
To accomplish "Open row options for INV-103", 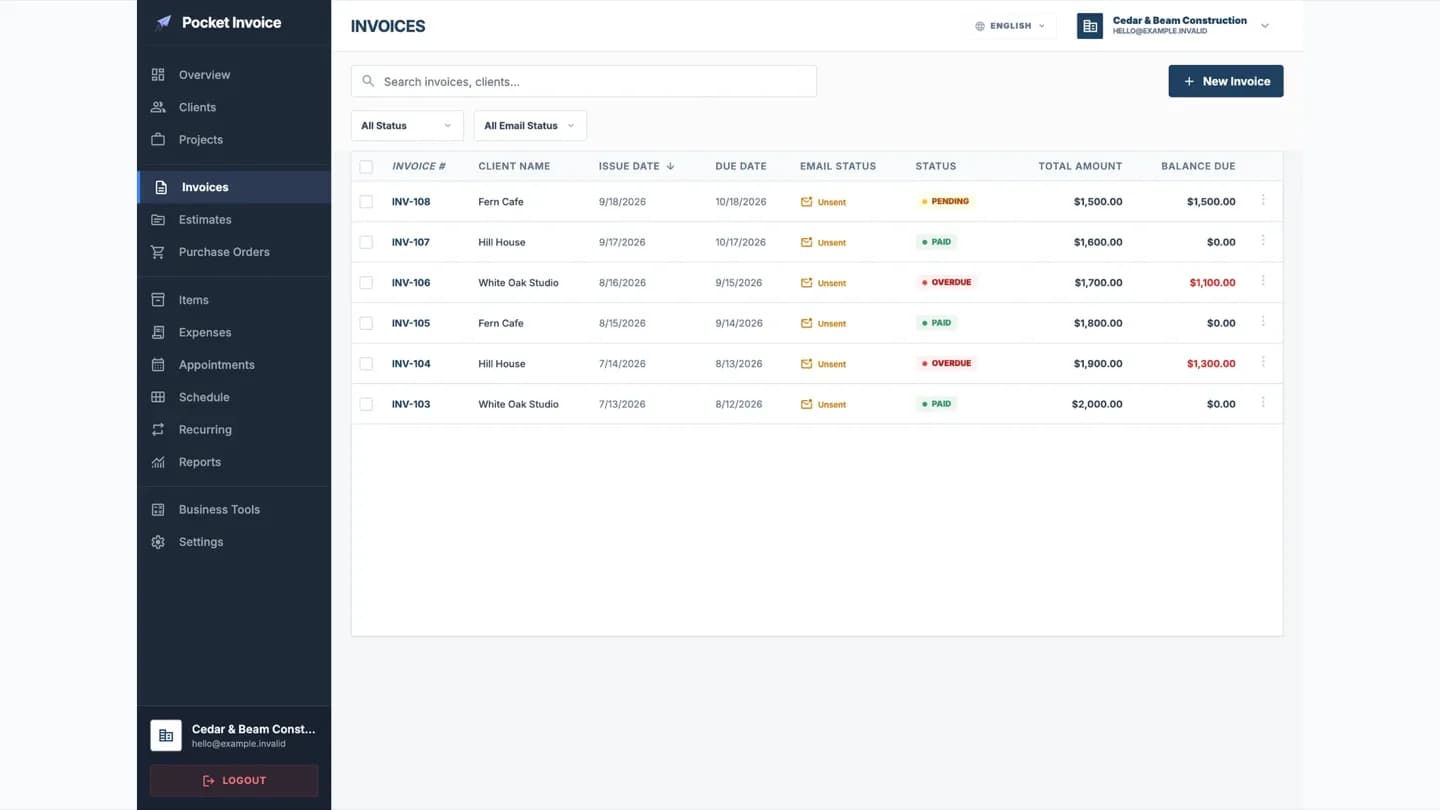I will (x=1263, y=403).
